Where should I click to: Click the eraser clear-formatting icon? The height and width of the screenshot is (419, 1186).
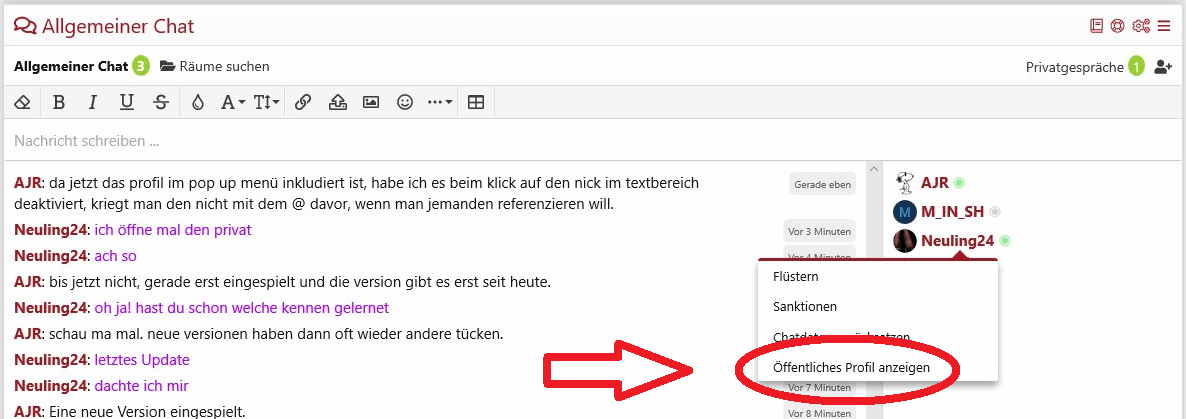[x=23, y=102]
